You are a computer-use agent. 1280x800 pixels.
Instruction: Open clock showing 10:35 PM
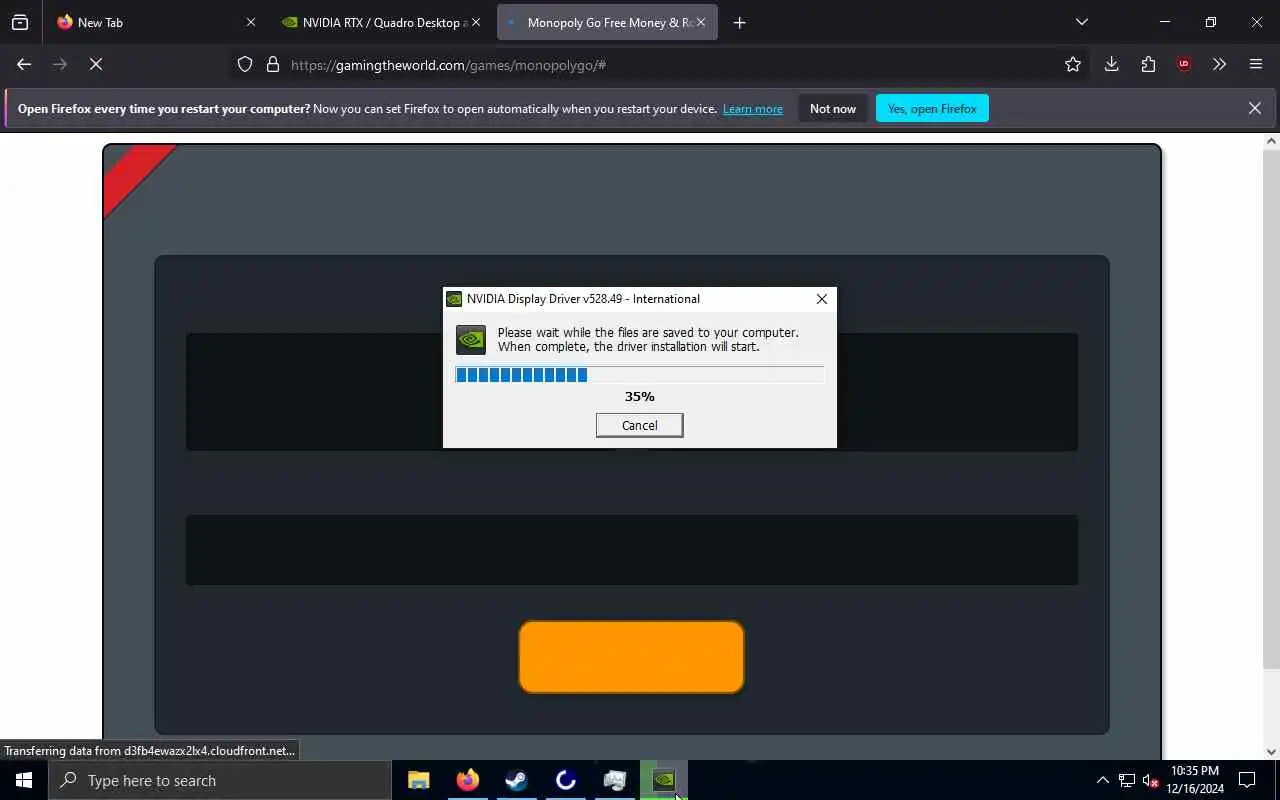1195,780
